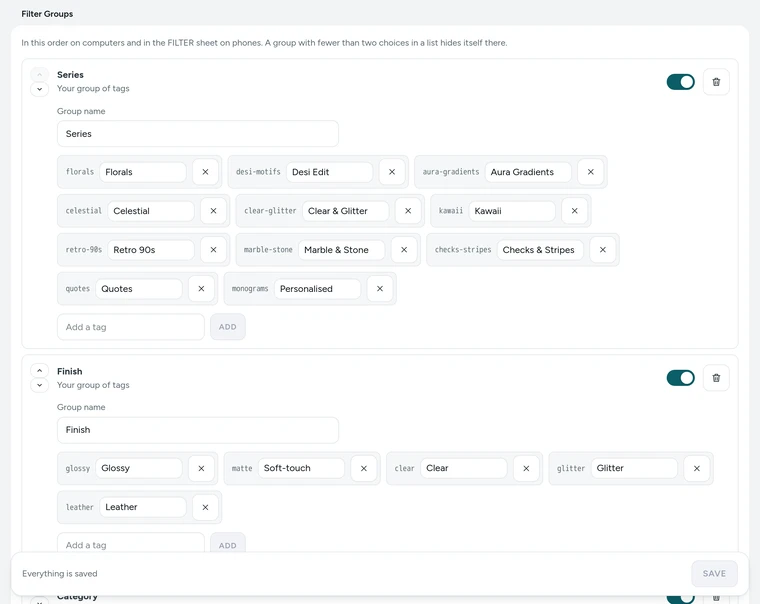Remove the quotes tag
Viewport: 760px width, 604px height.
(x=201, y=288)
